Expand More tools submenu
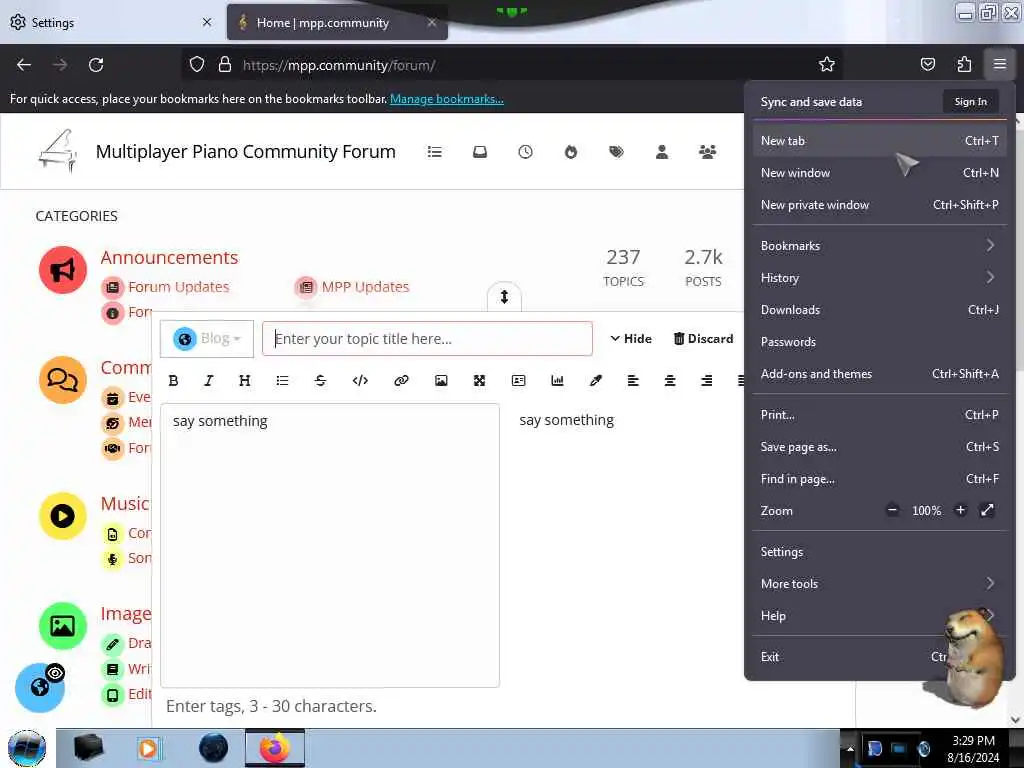Viewport: 1024px width, 768px height. pos(879,583)
